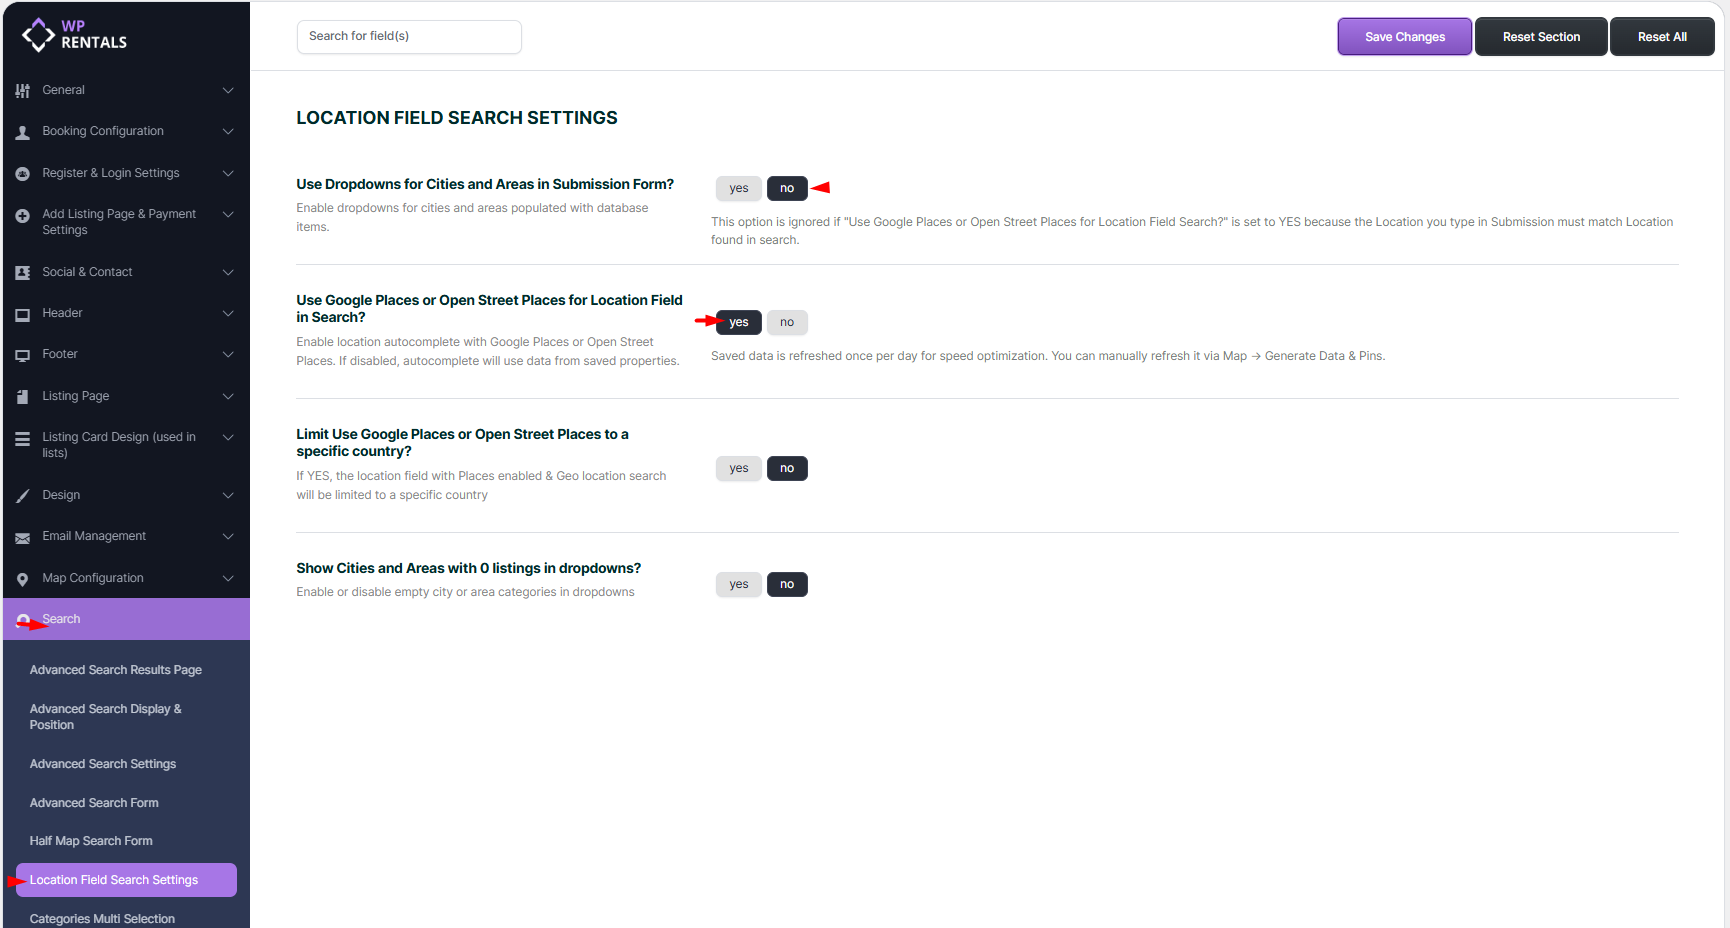Click the Add Listing plus circle icon

pos(23,216)
